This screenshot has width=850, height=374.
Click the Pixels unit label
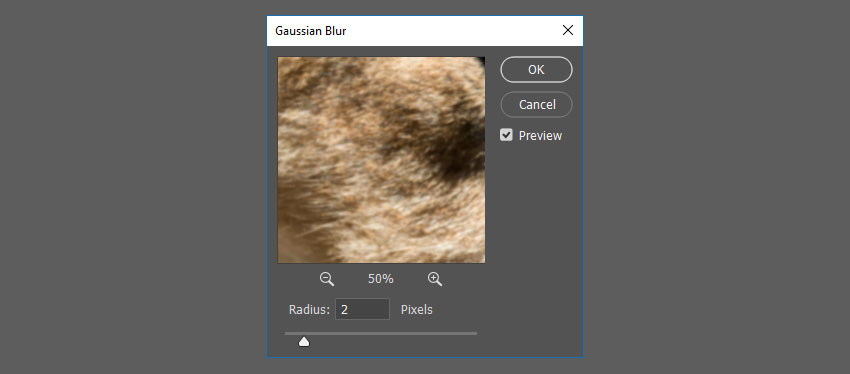tap(416, 309)
